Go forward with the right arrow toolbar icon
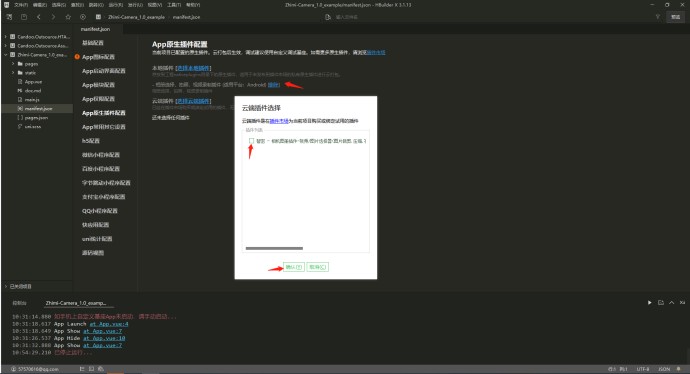690x374 pixels. 53,17
